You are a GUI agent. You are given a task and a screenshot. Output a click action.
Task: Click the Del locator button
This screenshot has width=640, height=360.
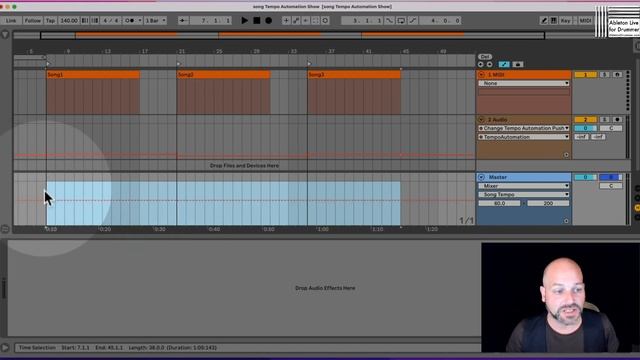(x=485, y=57)
